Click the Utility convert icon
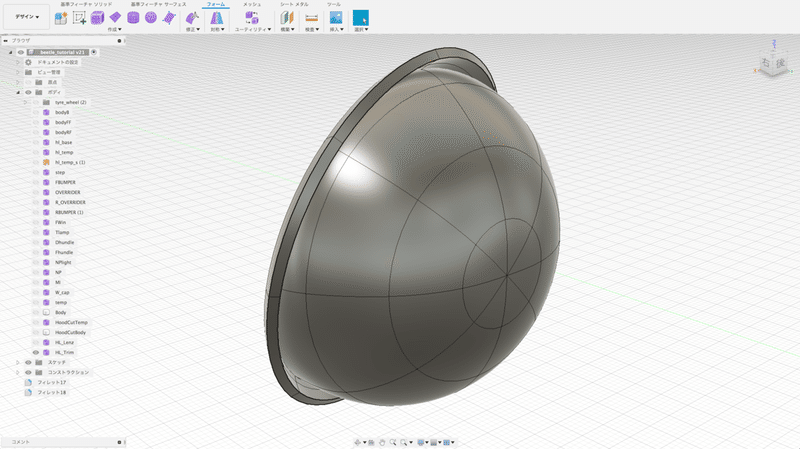 [x=252, y=18]
